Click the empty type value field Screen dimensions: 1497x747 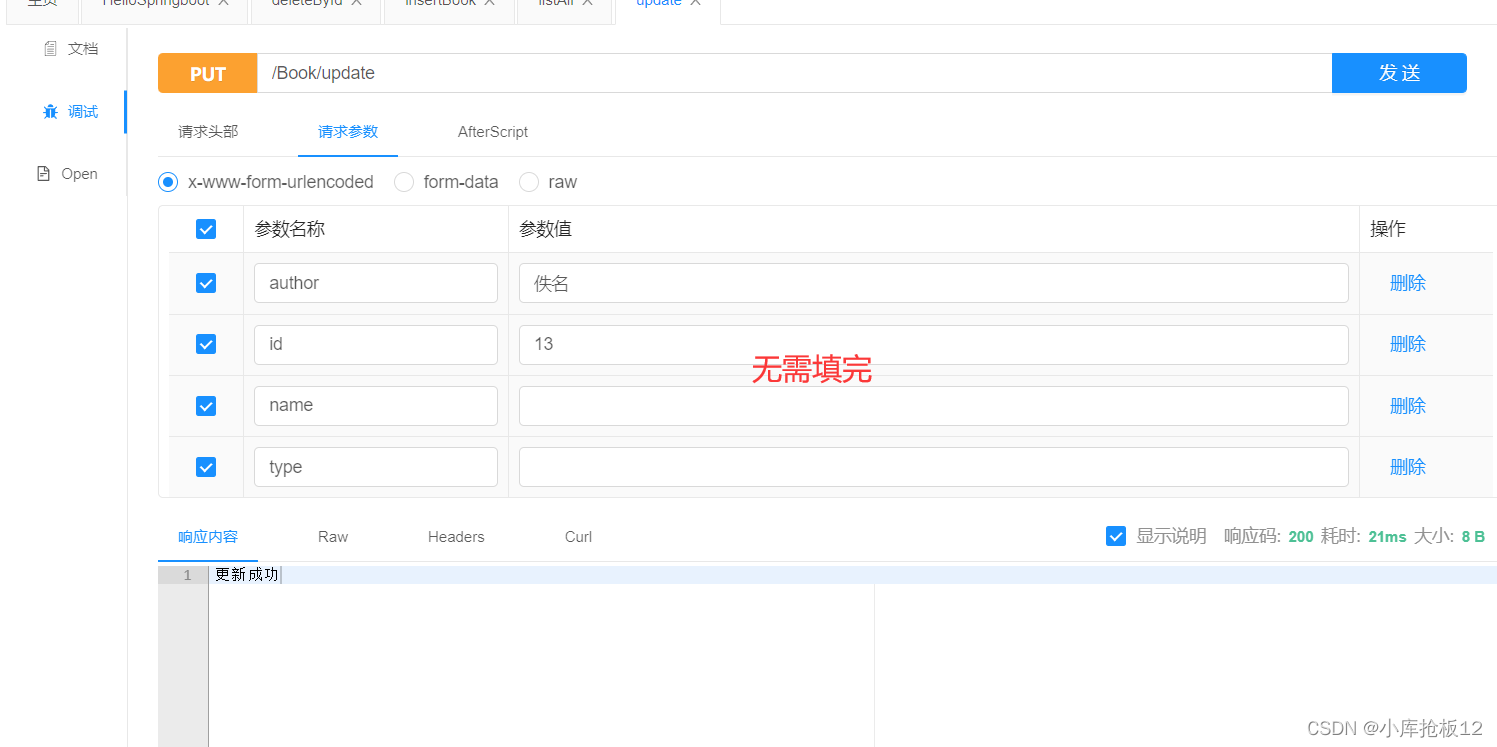[933, 467]
